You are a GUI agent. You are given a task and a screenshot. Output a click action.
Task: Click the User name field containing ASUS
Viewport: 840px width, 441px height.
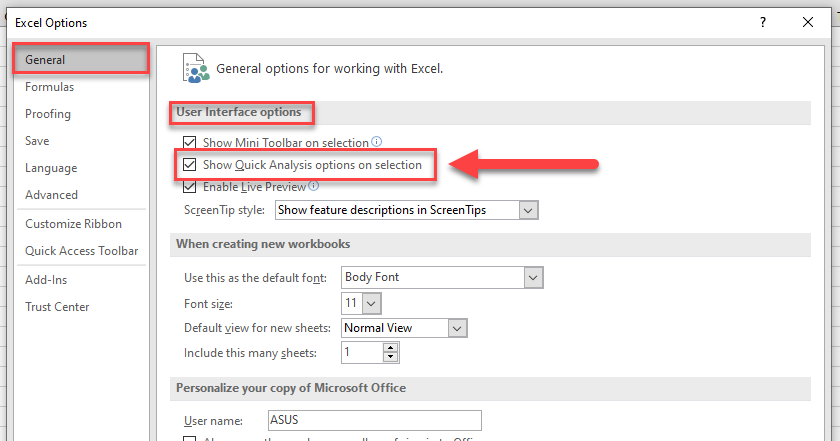pyautogui.click(x=374, y=420)
